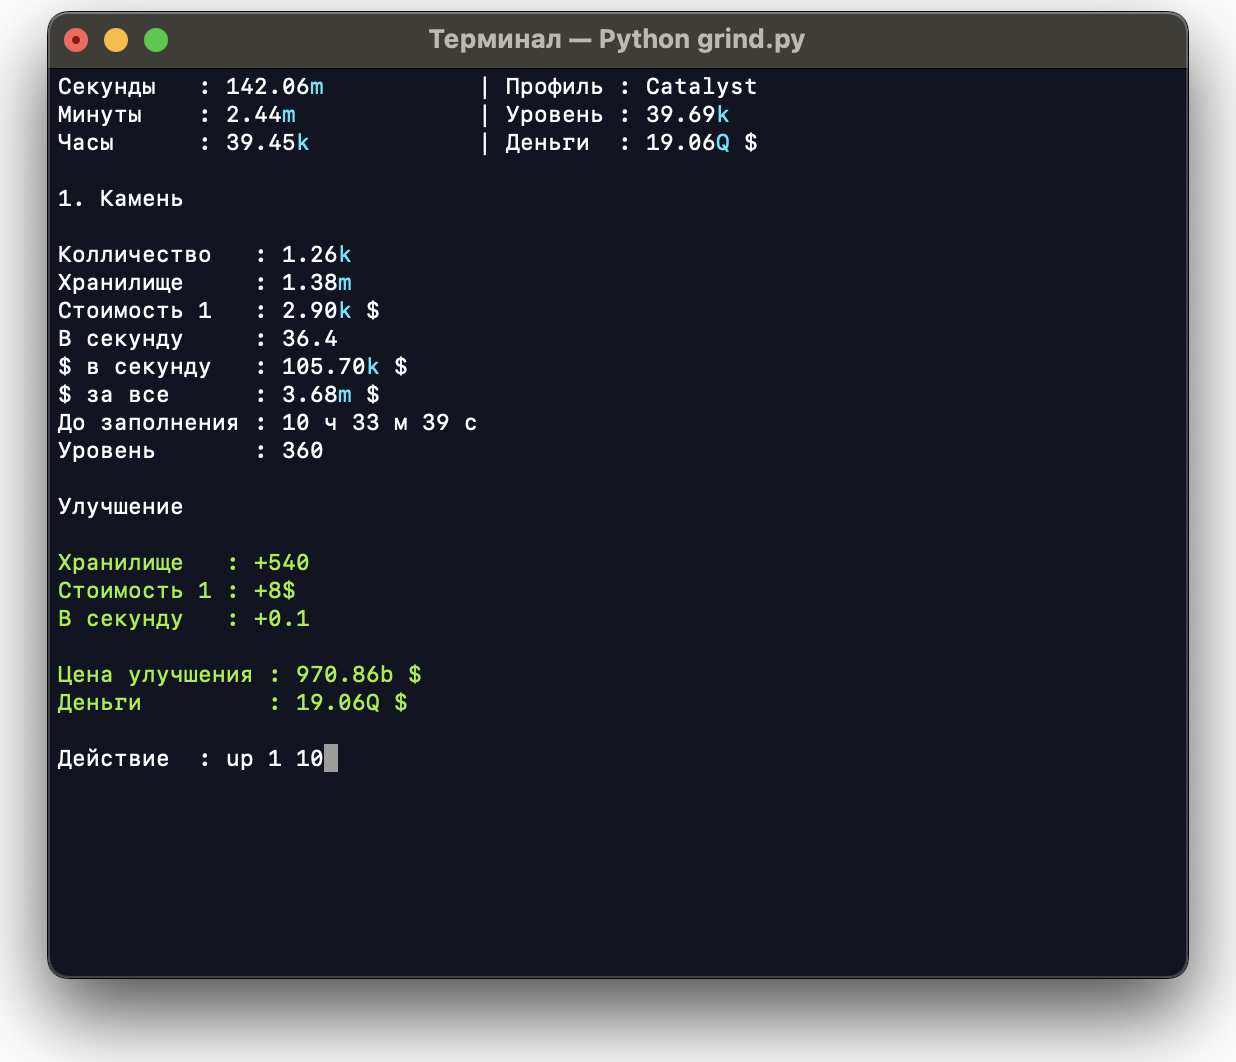Click the hours value 39.45k

[x=267, y=143]
